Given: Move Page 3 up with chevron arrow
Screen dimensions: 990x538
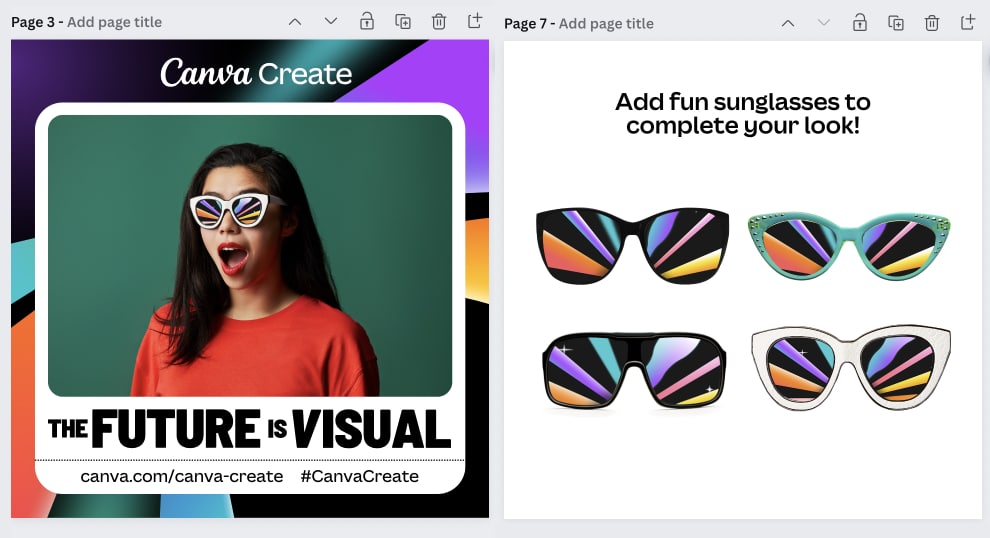Looking at the screenshot, I should coord(295,22).
